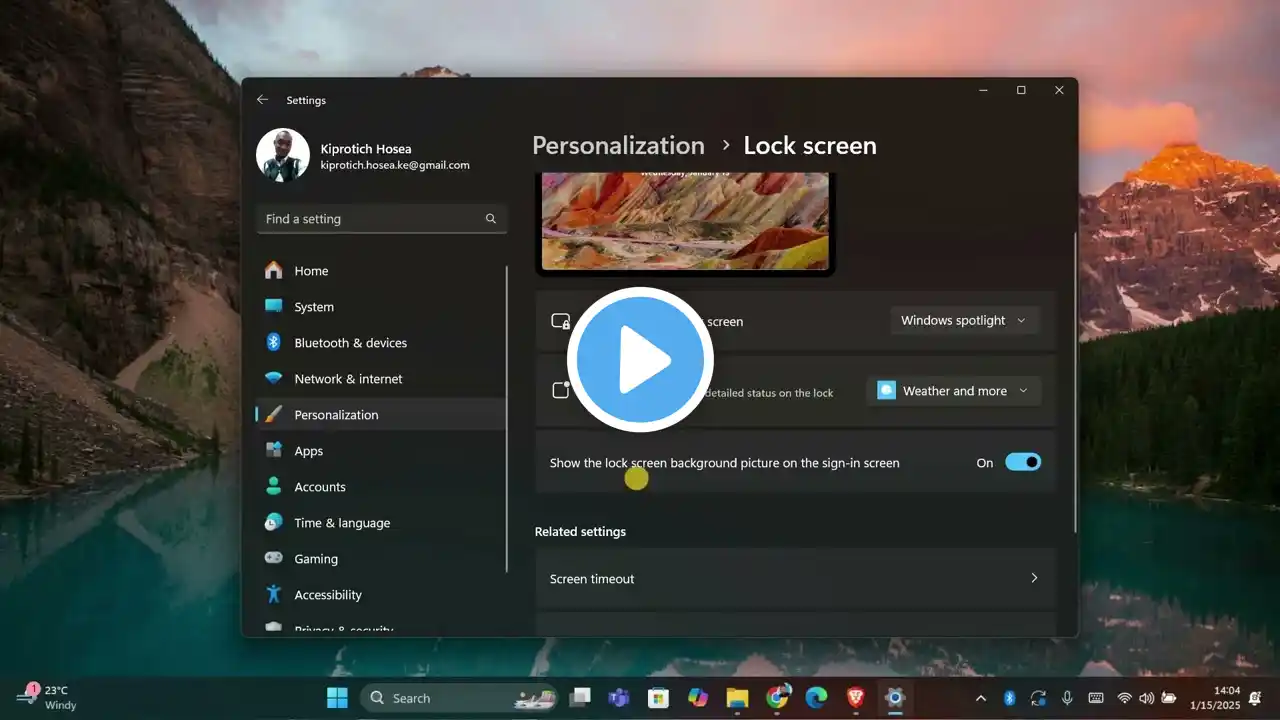The image size is (1280, 720).
Task: Click the volume speaker tray icon
Action: 1146,698
